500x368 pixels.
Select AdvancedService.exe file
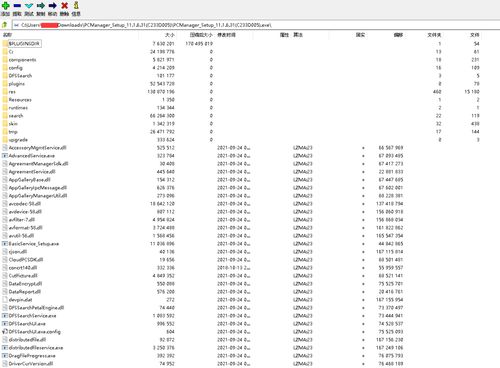tap(32, 156)
